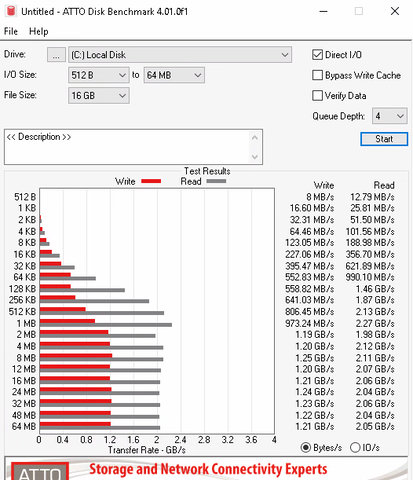Click the 64 MB read value 2.05 GB/s

coord(375,426)
